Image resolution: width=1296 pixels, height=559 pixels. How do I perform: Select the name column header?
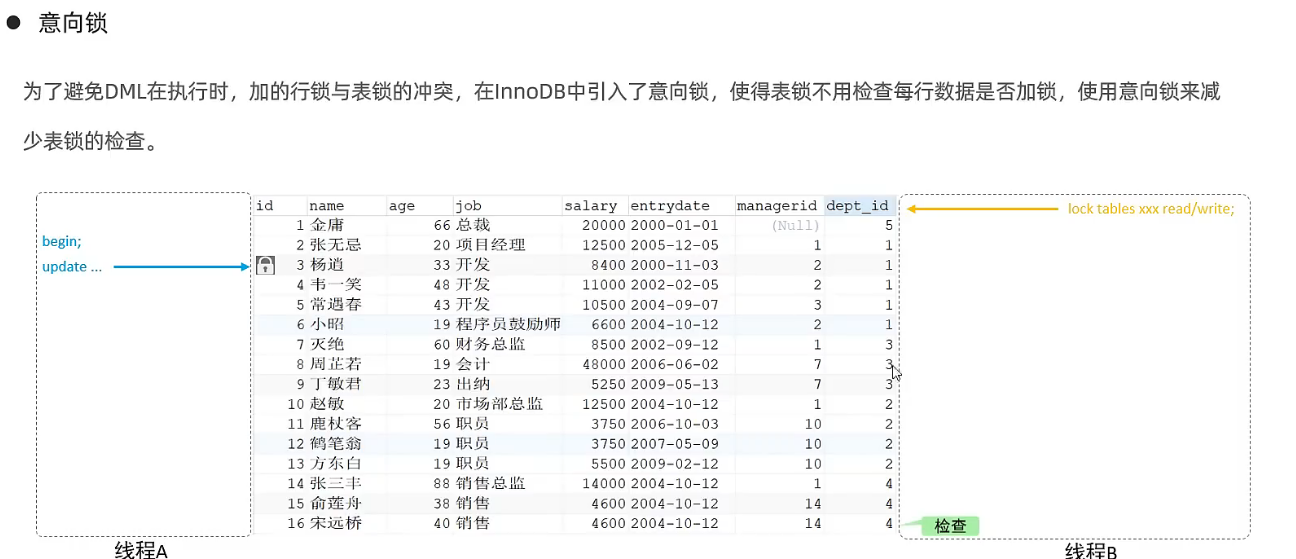point(326,206)
